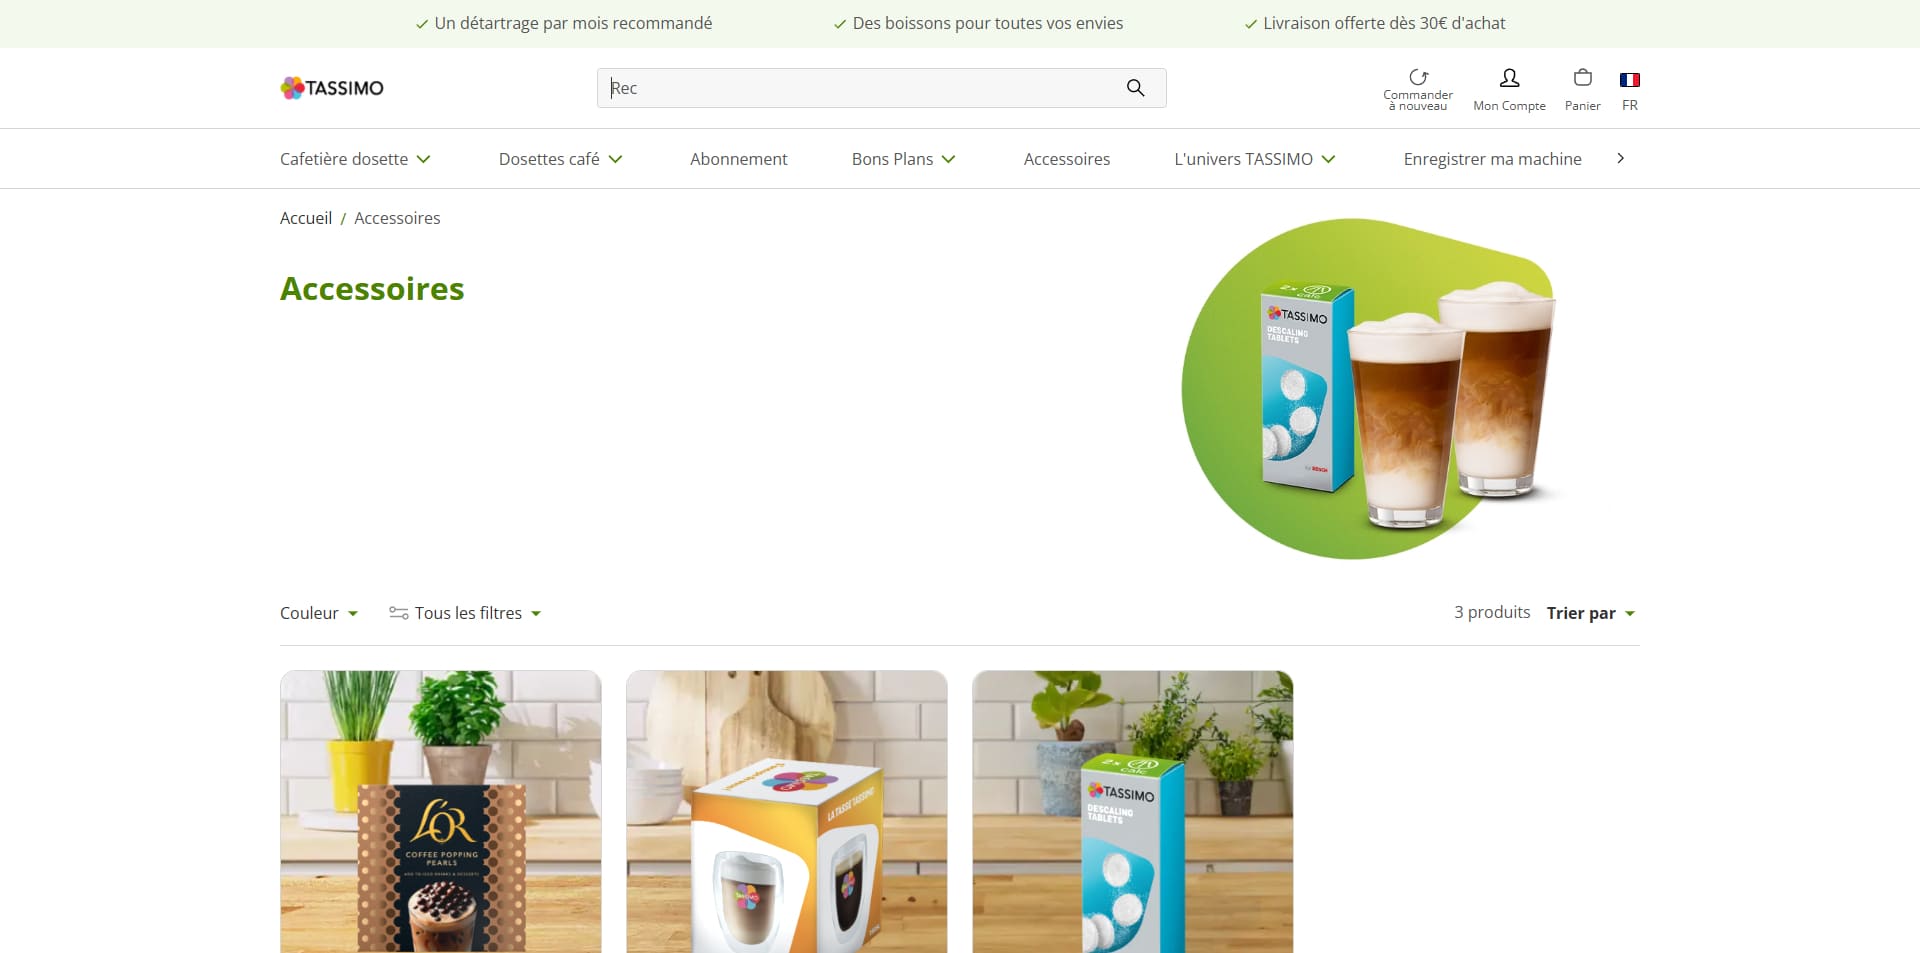Image resolution: width=1920 pixels, height=953 pixels.
Task: Expand the Cafetière dosette menu
Action: tap(355, 159)
